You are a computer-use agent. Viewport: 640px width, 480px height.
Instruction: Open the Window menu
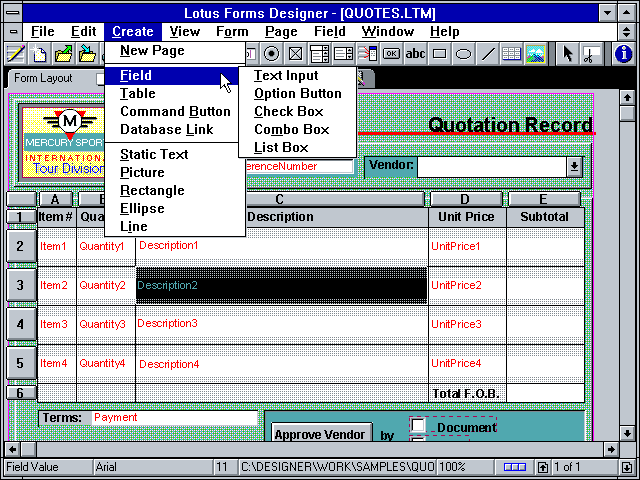388,31
